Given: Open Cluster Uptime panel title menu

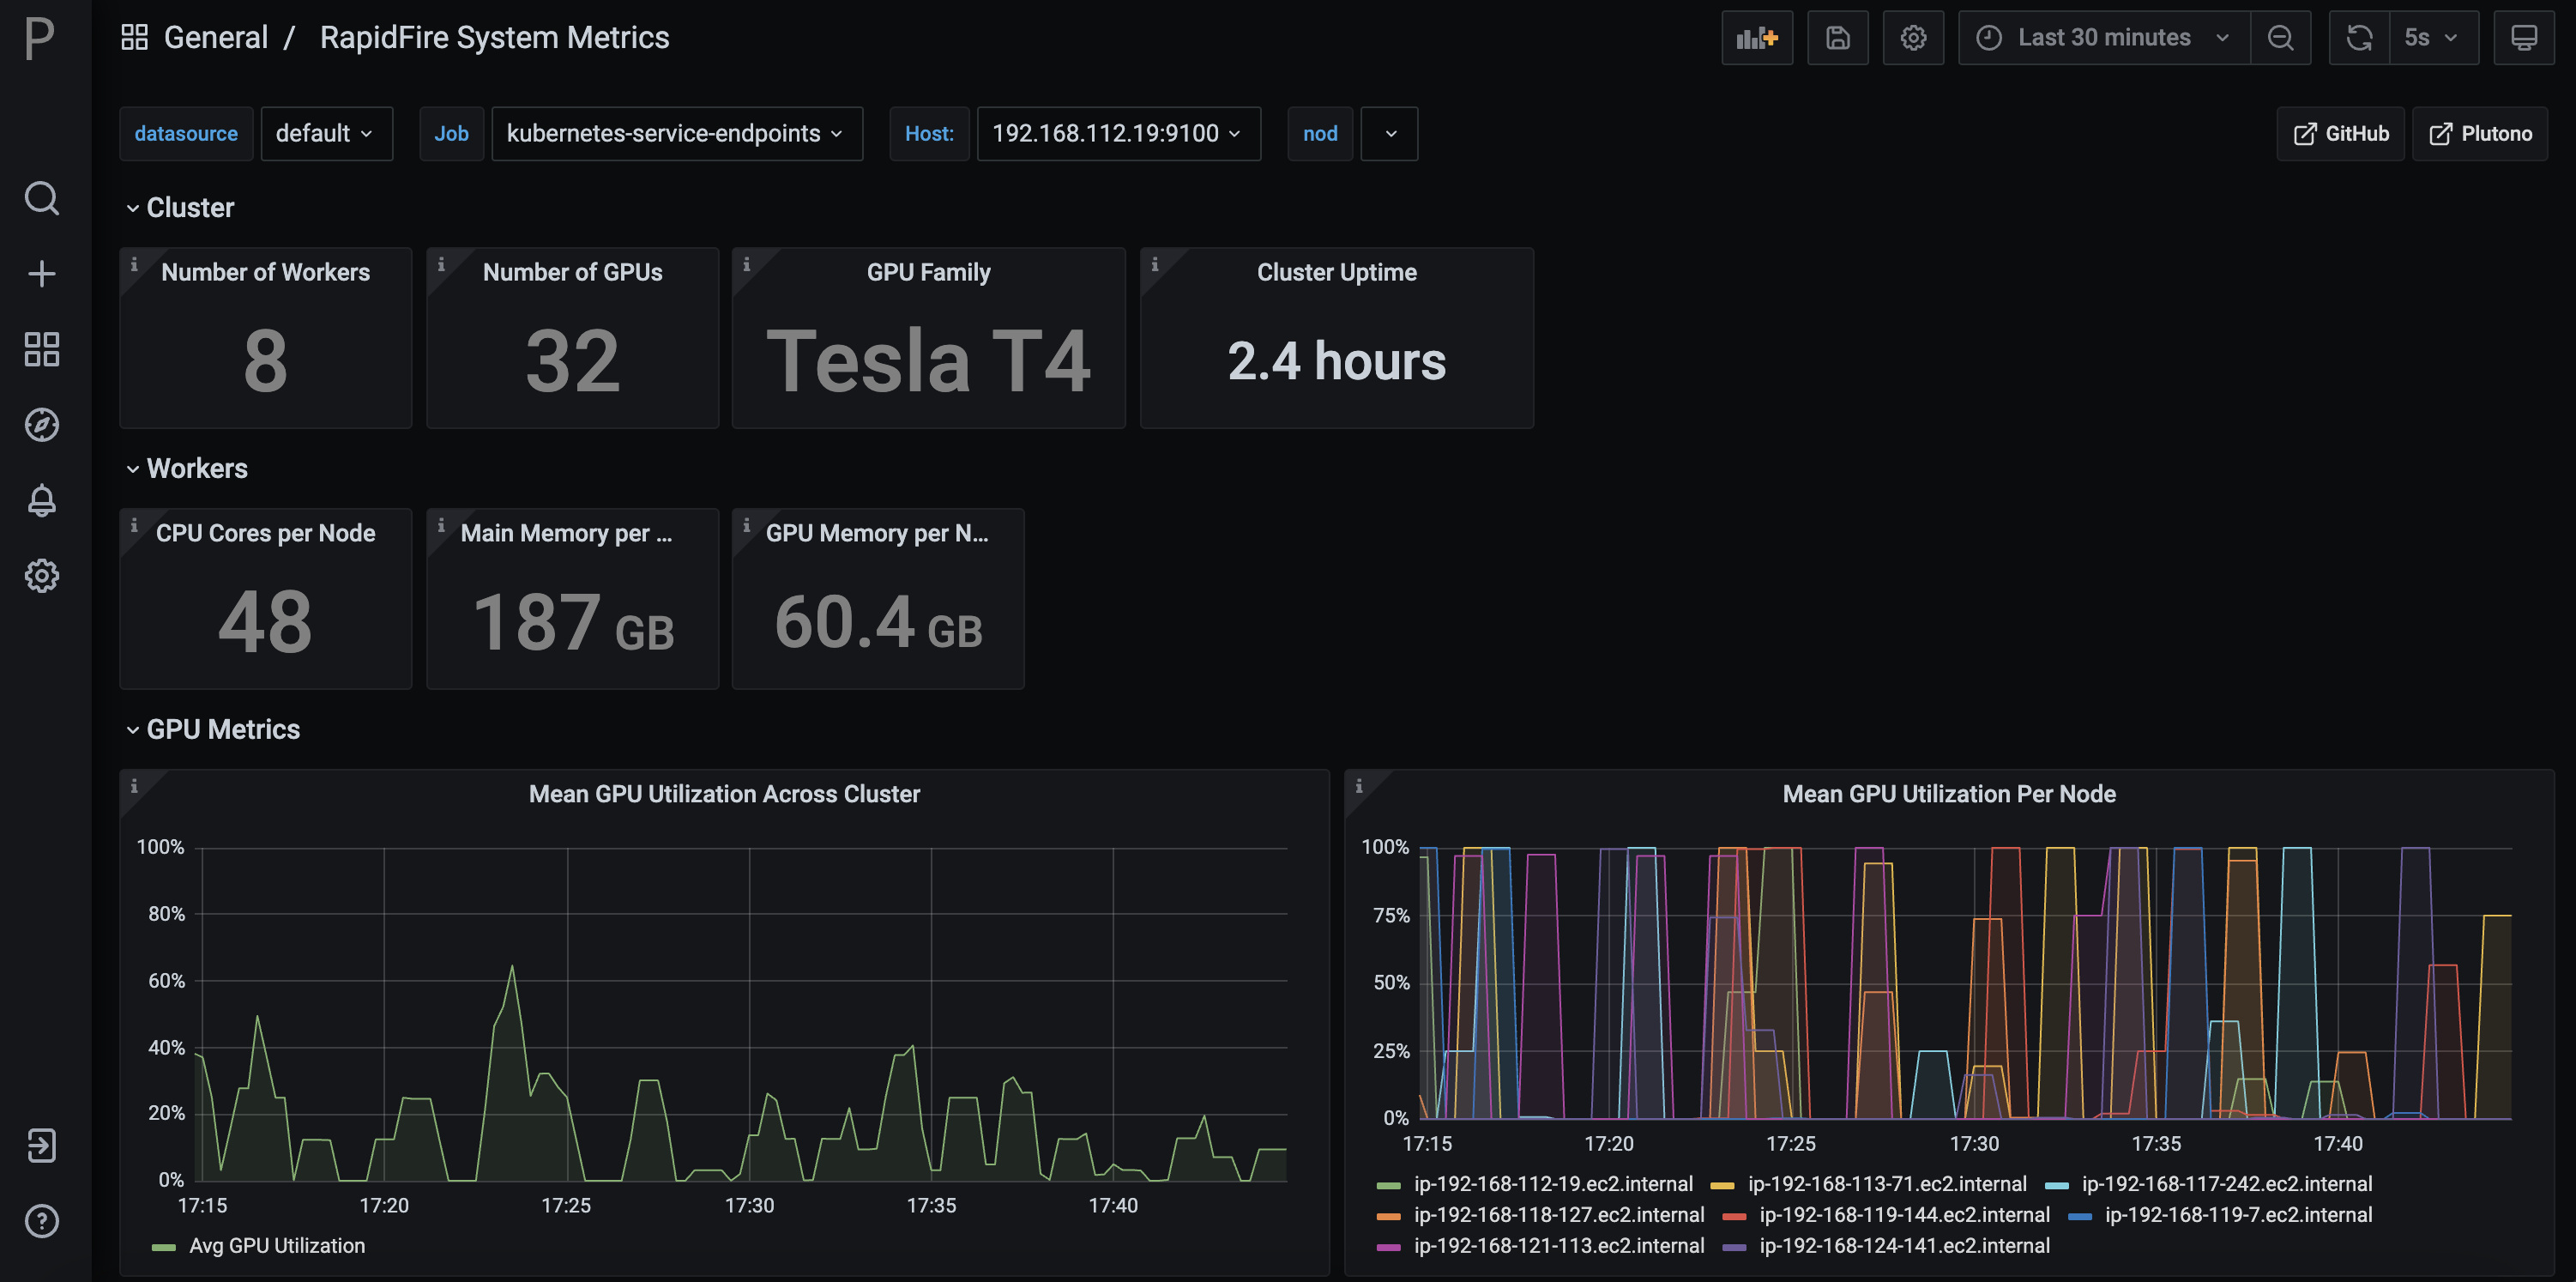Looking at the screenshot, I should click(1336, 272).
